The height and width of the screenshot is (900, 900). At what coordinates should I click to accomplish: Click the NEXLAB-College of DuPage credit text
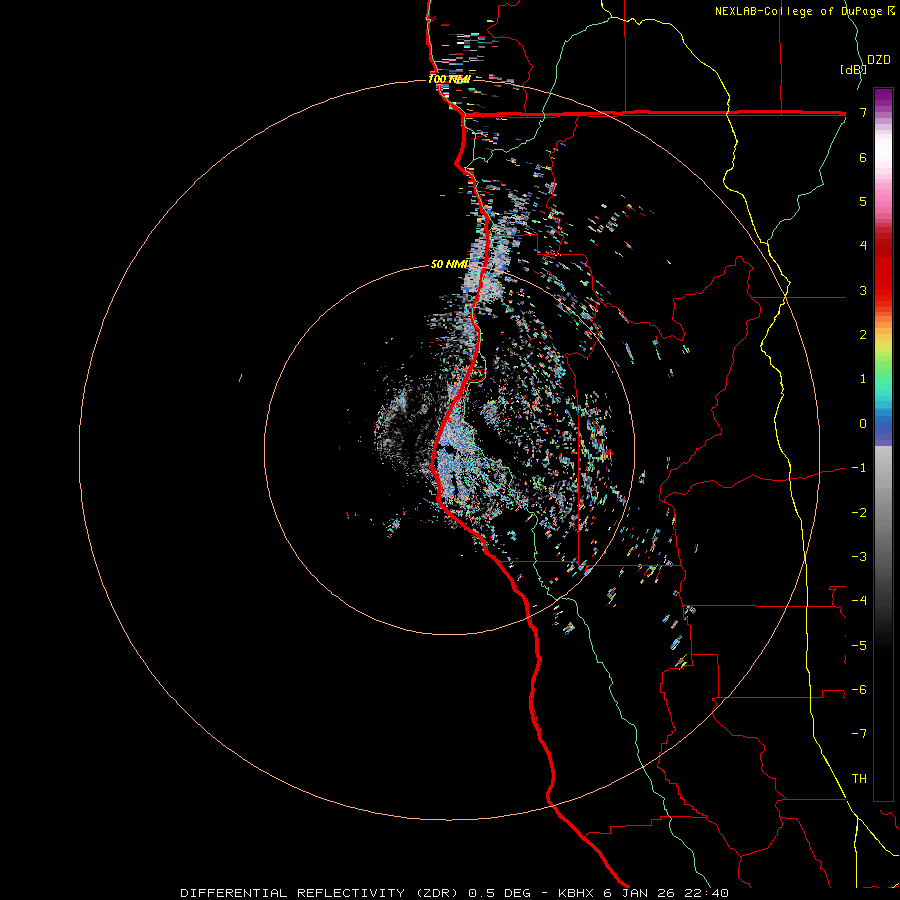point(805,11)
